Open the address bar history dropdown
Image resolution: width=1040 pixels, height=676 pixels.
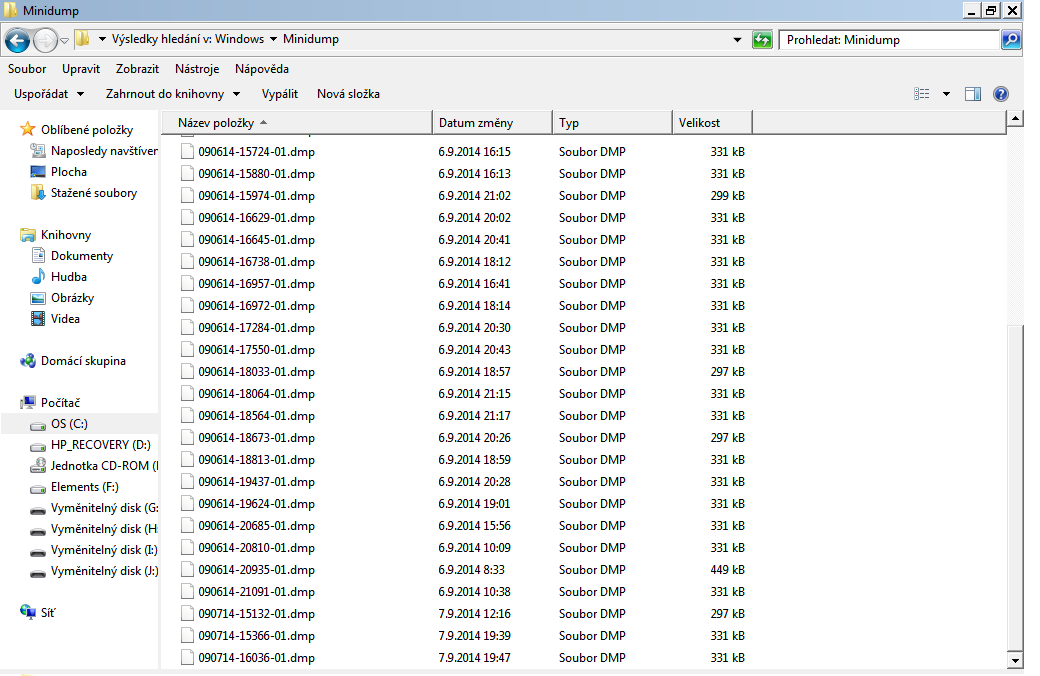[738, 40]
